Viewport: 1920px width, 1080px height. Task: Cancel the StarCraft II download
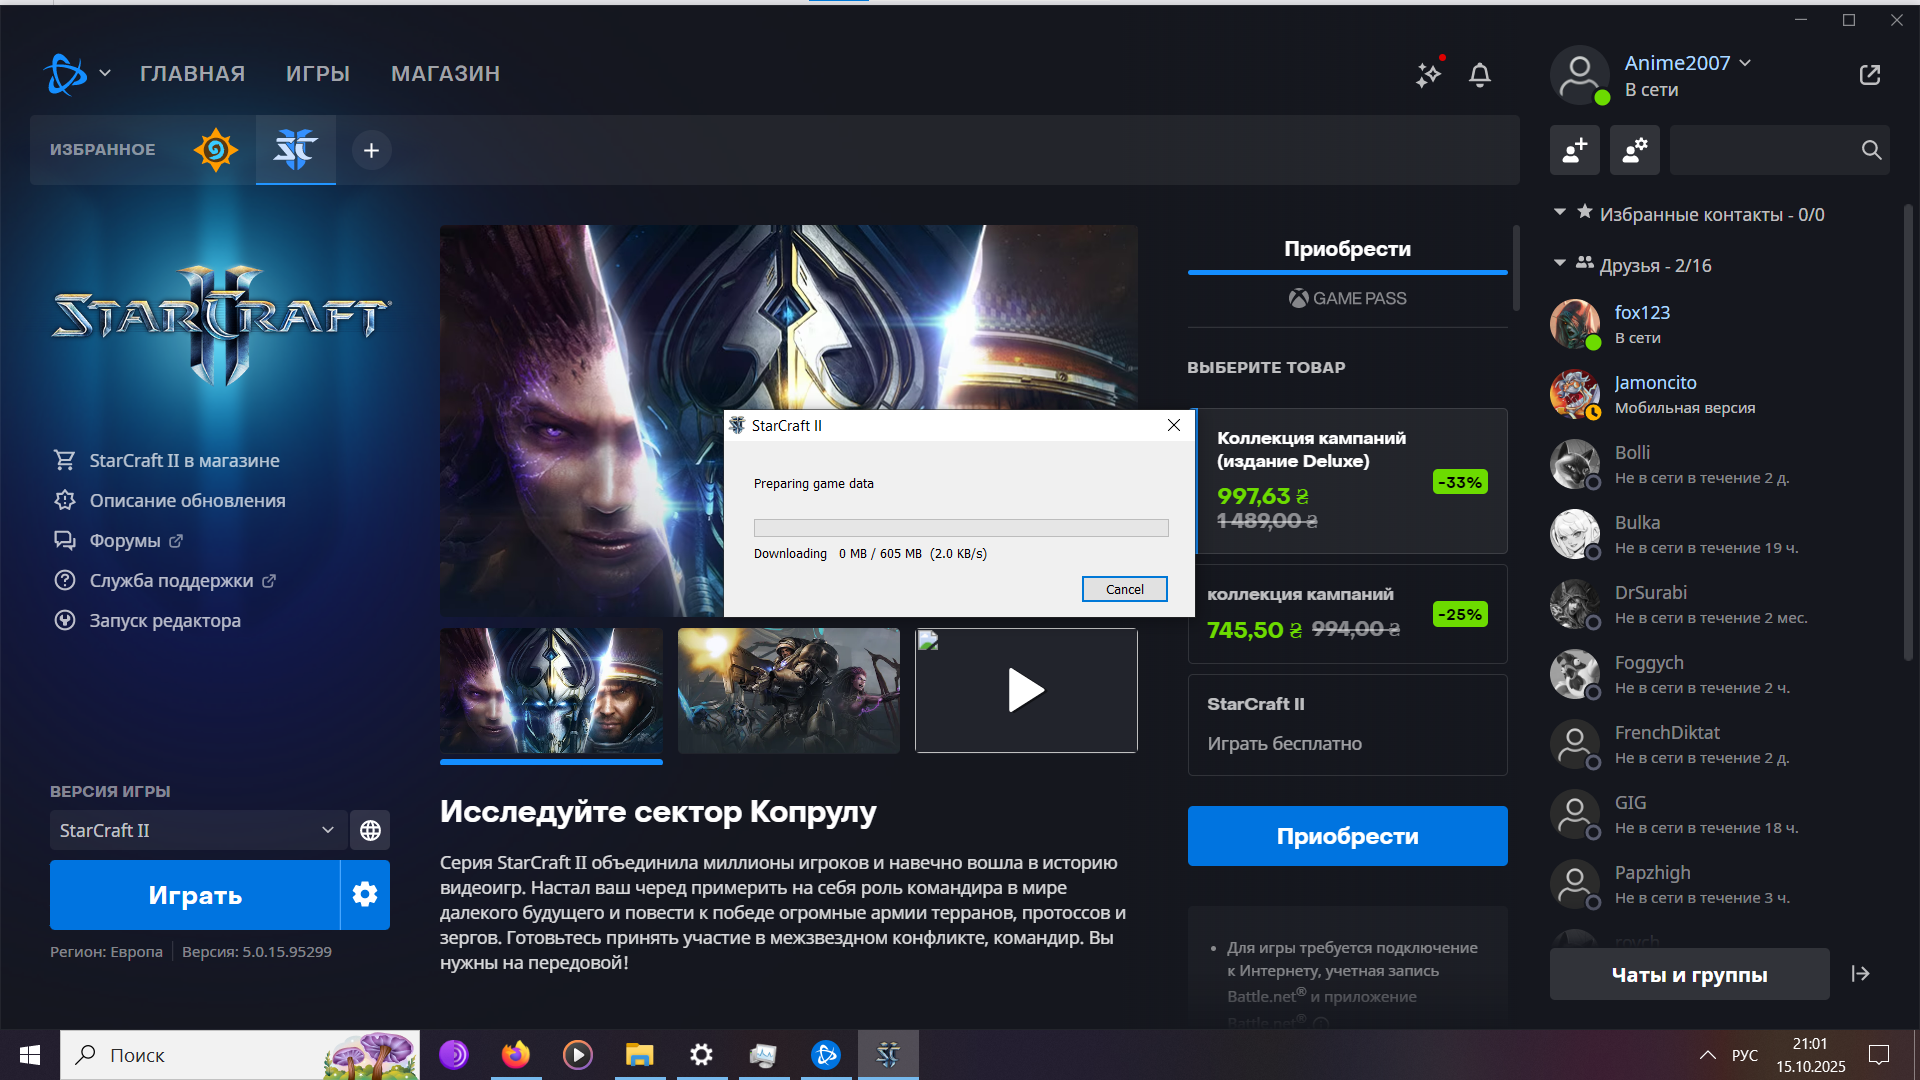[x=1124, y=589]
